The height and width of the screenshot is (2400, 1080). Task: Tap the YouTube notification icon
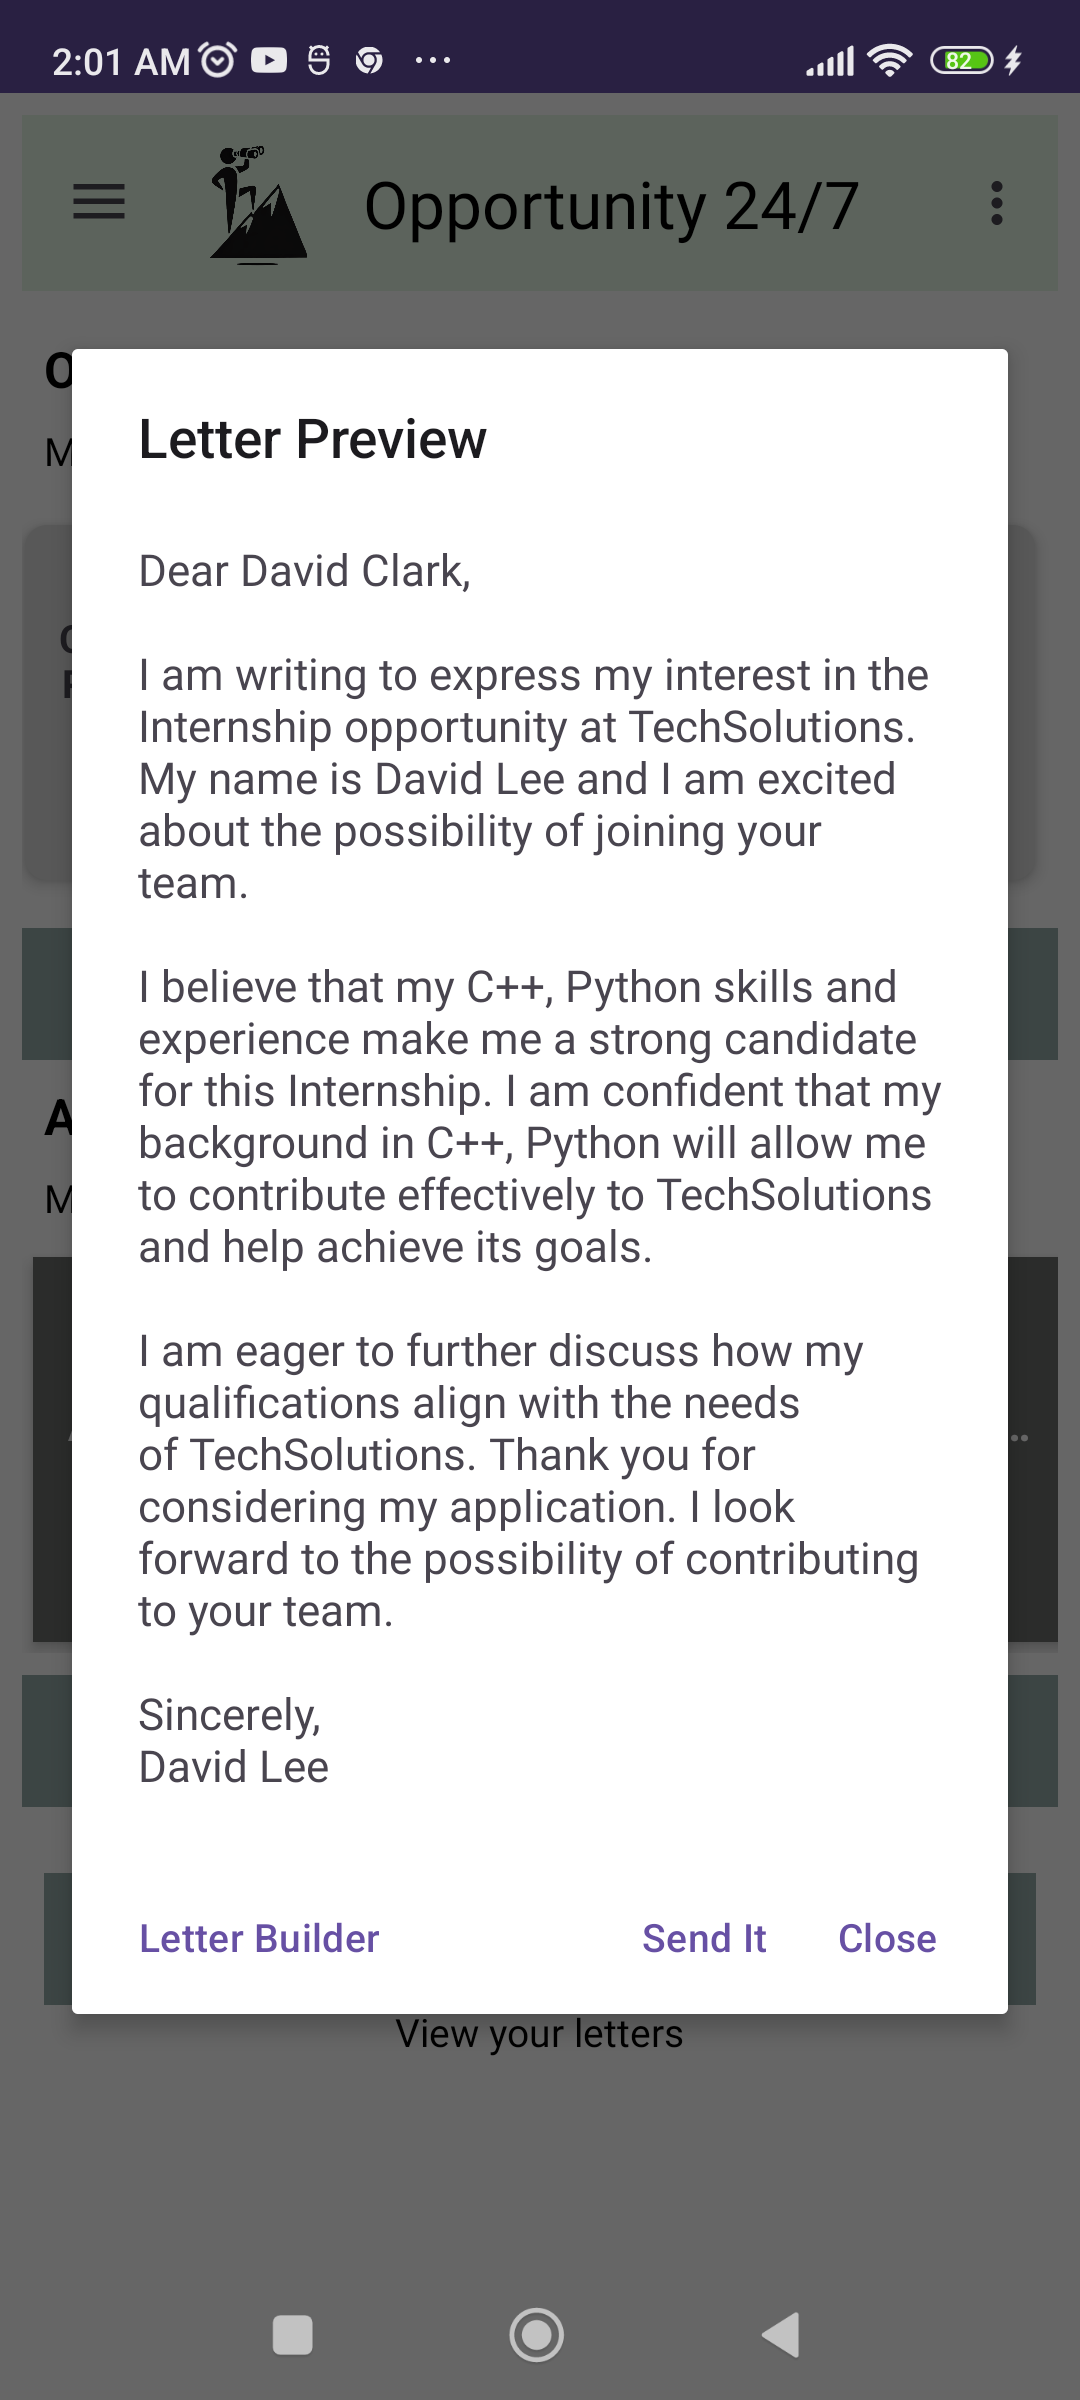269,61
